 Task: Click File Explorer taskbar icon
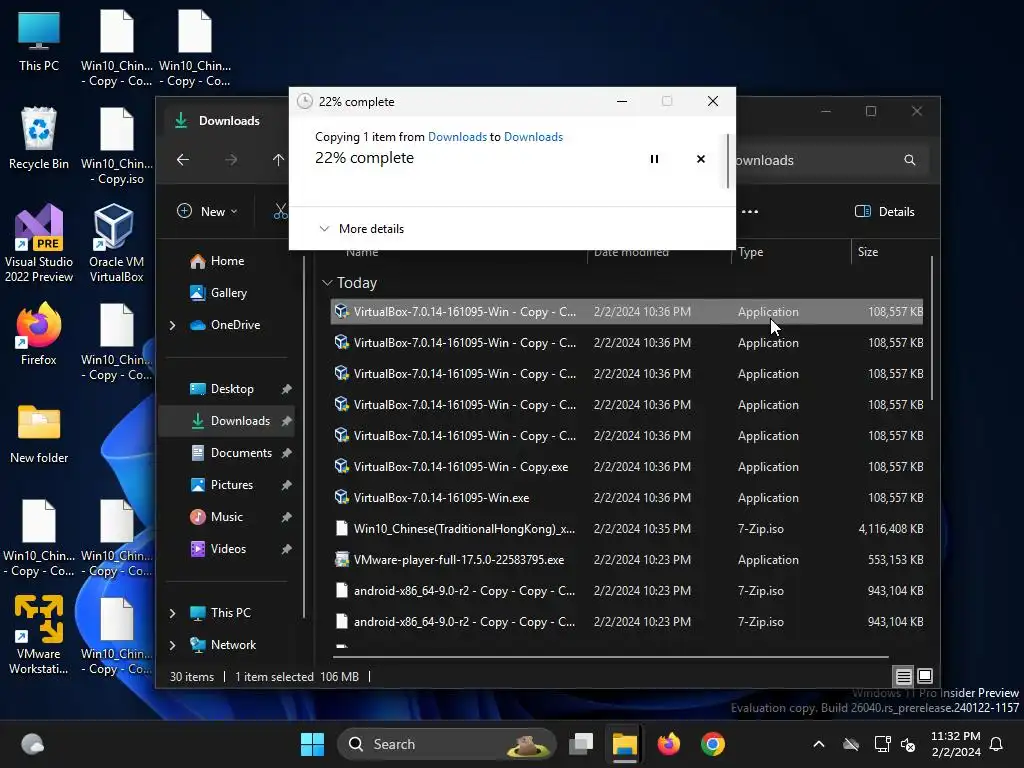point(624,744)
